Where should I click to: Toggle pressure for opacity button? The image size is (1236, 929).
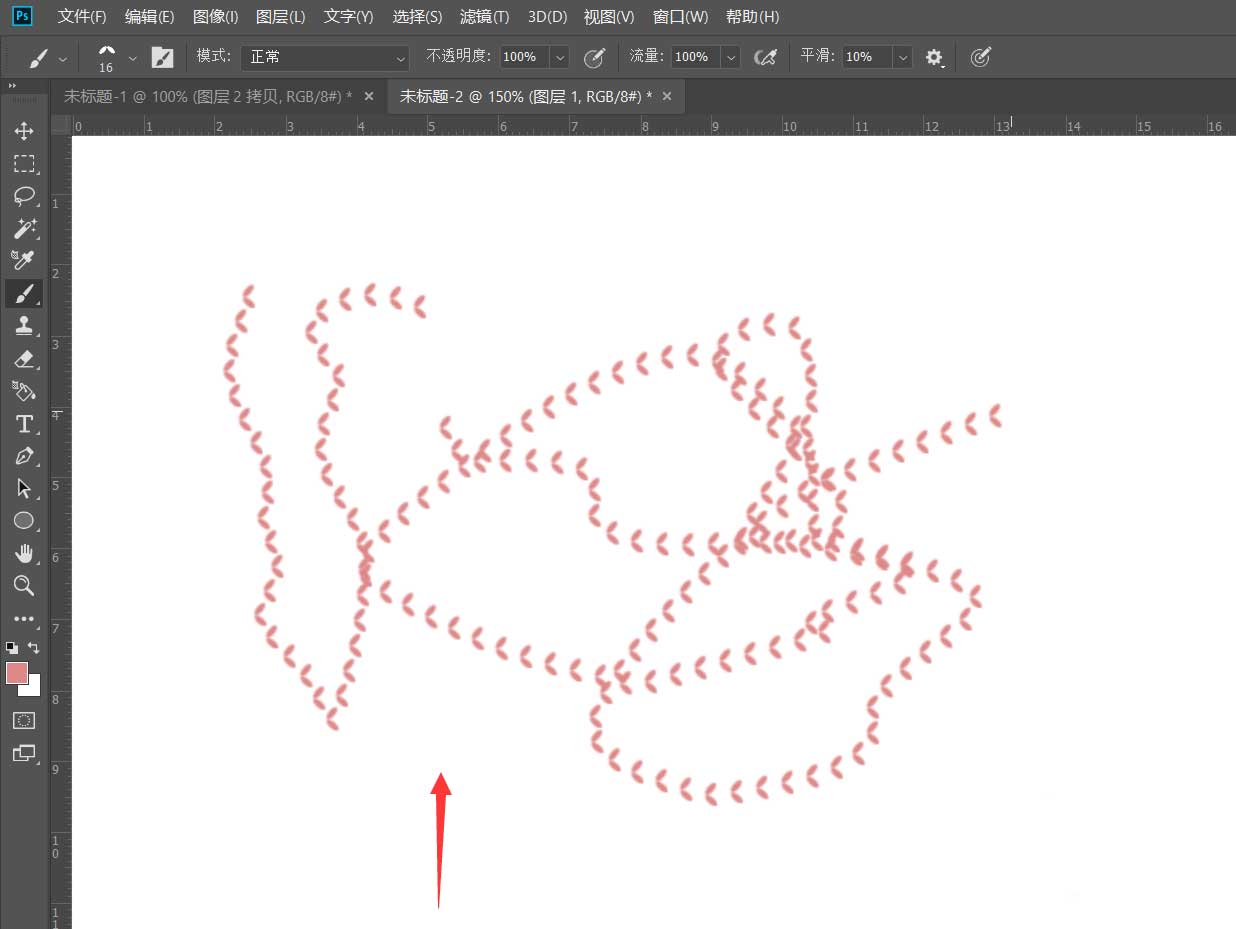tap(594, 57)
